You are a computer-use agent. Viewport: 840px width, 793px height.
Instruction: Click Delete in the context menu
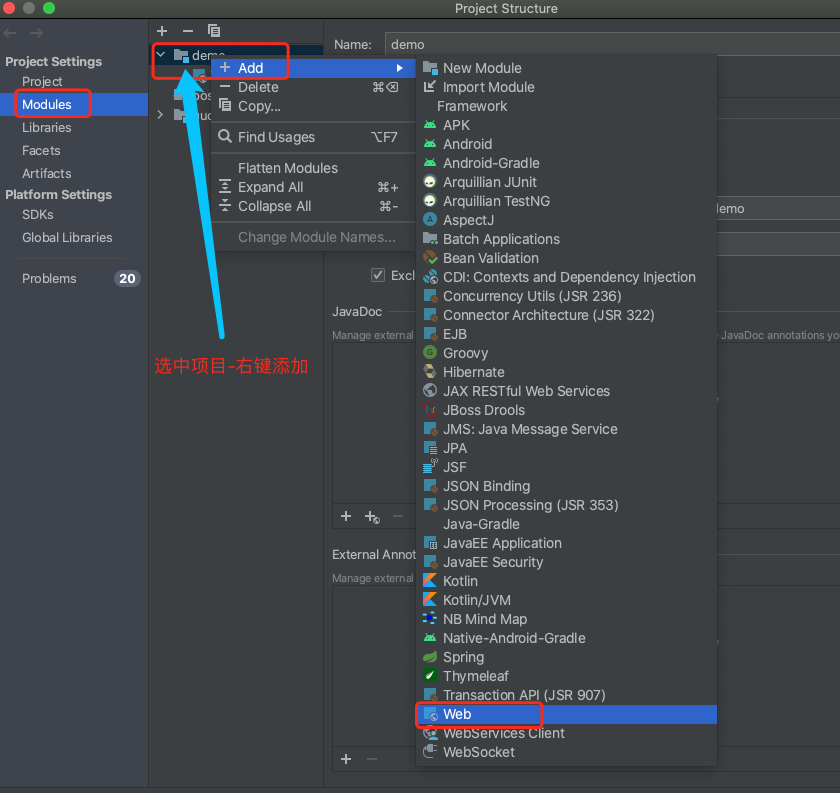pyautogui.click(x=313, y=87)
